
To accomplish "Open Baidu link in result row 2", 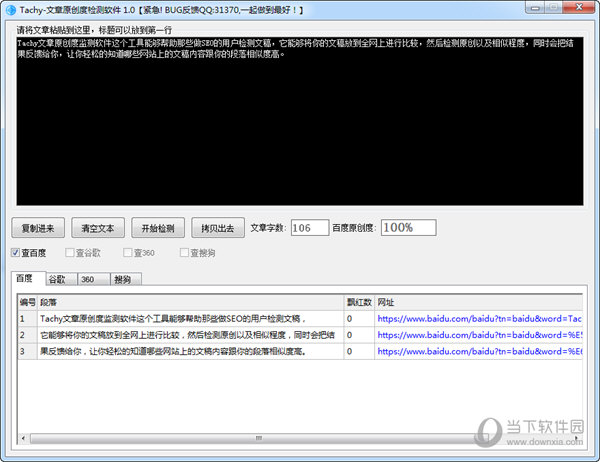I will 479,335.
